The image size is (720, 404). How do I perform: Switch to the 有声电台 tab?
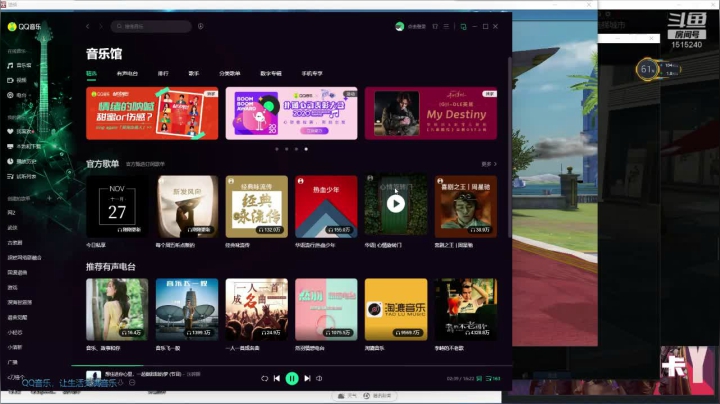click(x=127, y=73)
